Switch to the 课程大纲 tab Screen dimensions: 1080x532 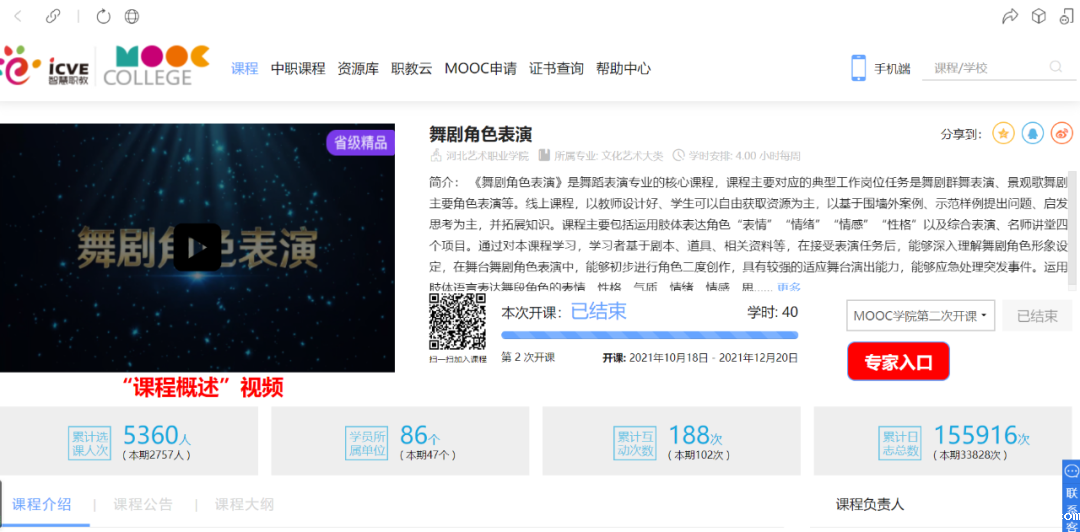(x=244, y=504)
